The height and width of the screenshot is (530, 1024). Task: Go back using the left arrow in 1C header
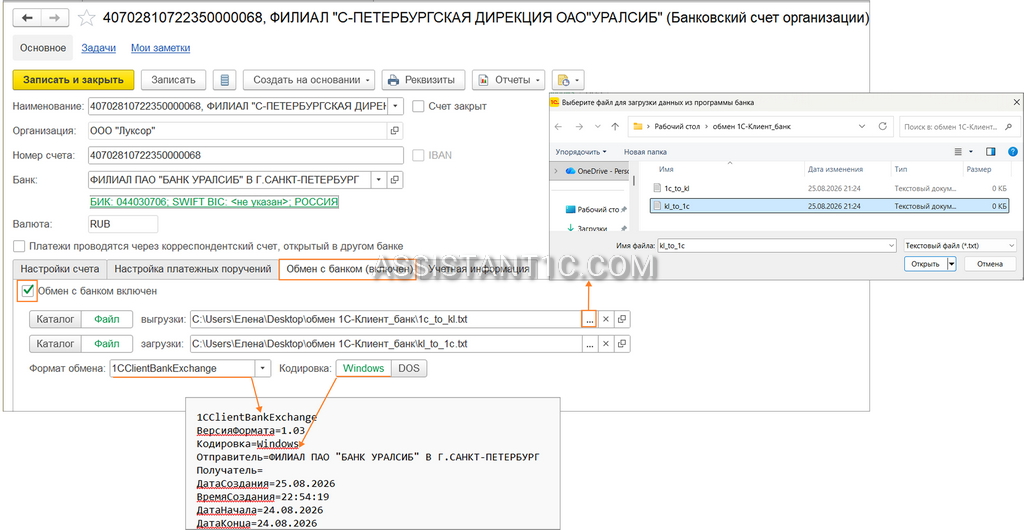click(28, 18)
